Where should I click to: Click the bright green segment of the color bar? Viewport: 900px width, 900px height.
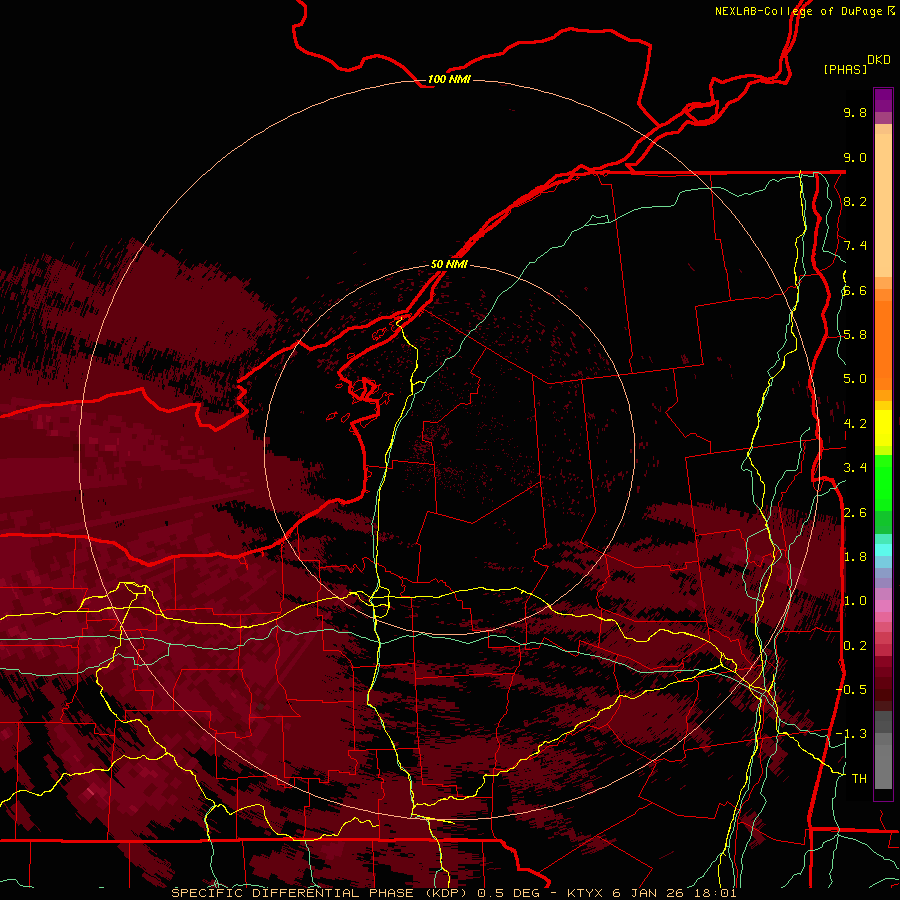tap(883, 482)
